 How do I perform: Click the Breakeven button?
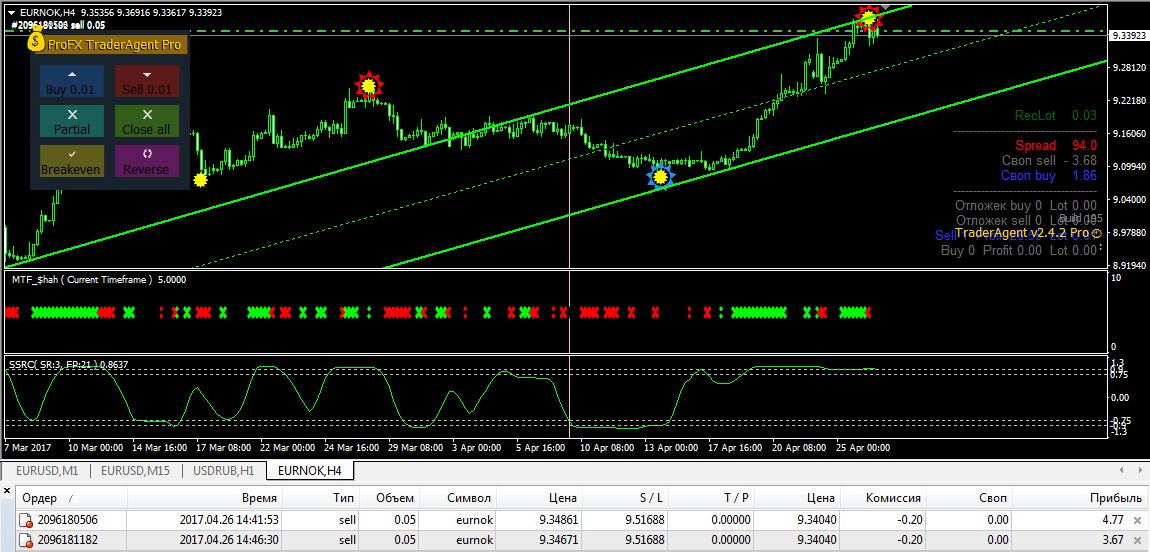[71, 161]
